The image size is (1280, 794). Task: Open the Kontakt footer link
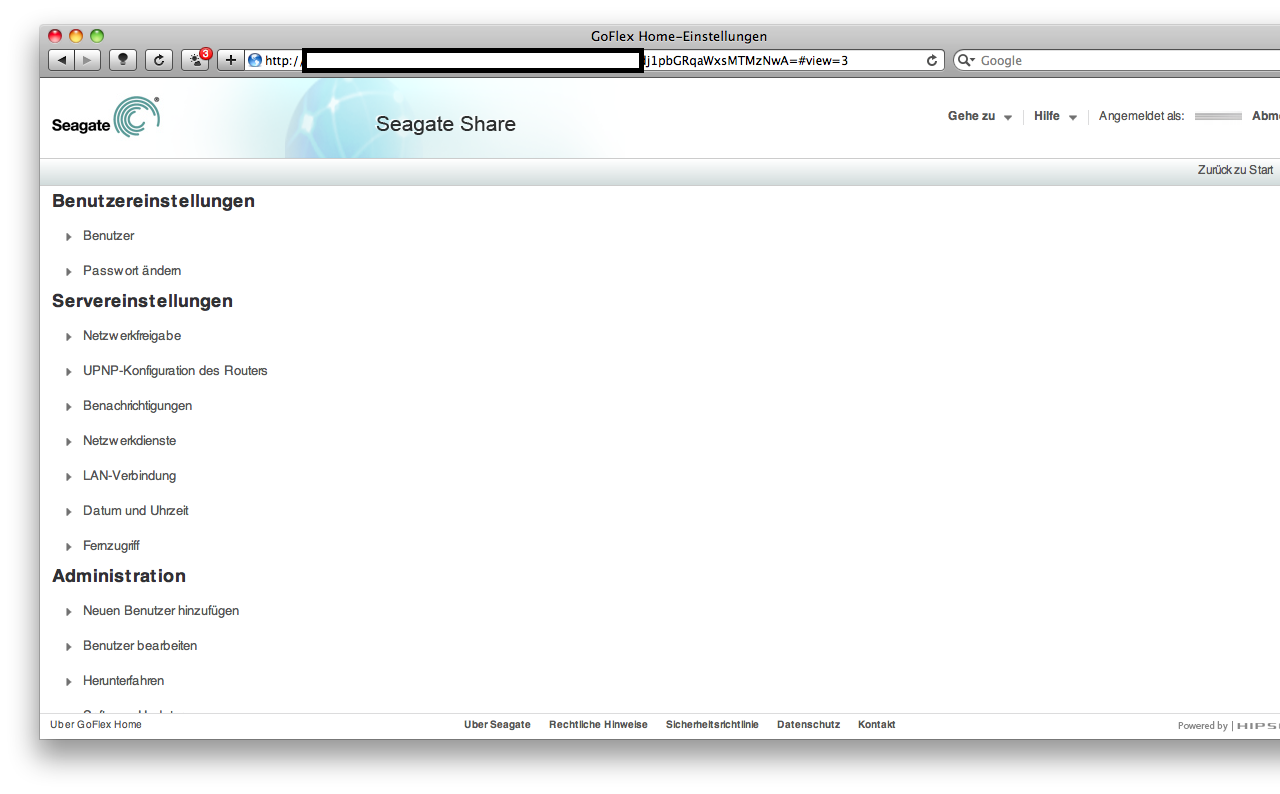[876, 724]
